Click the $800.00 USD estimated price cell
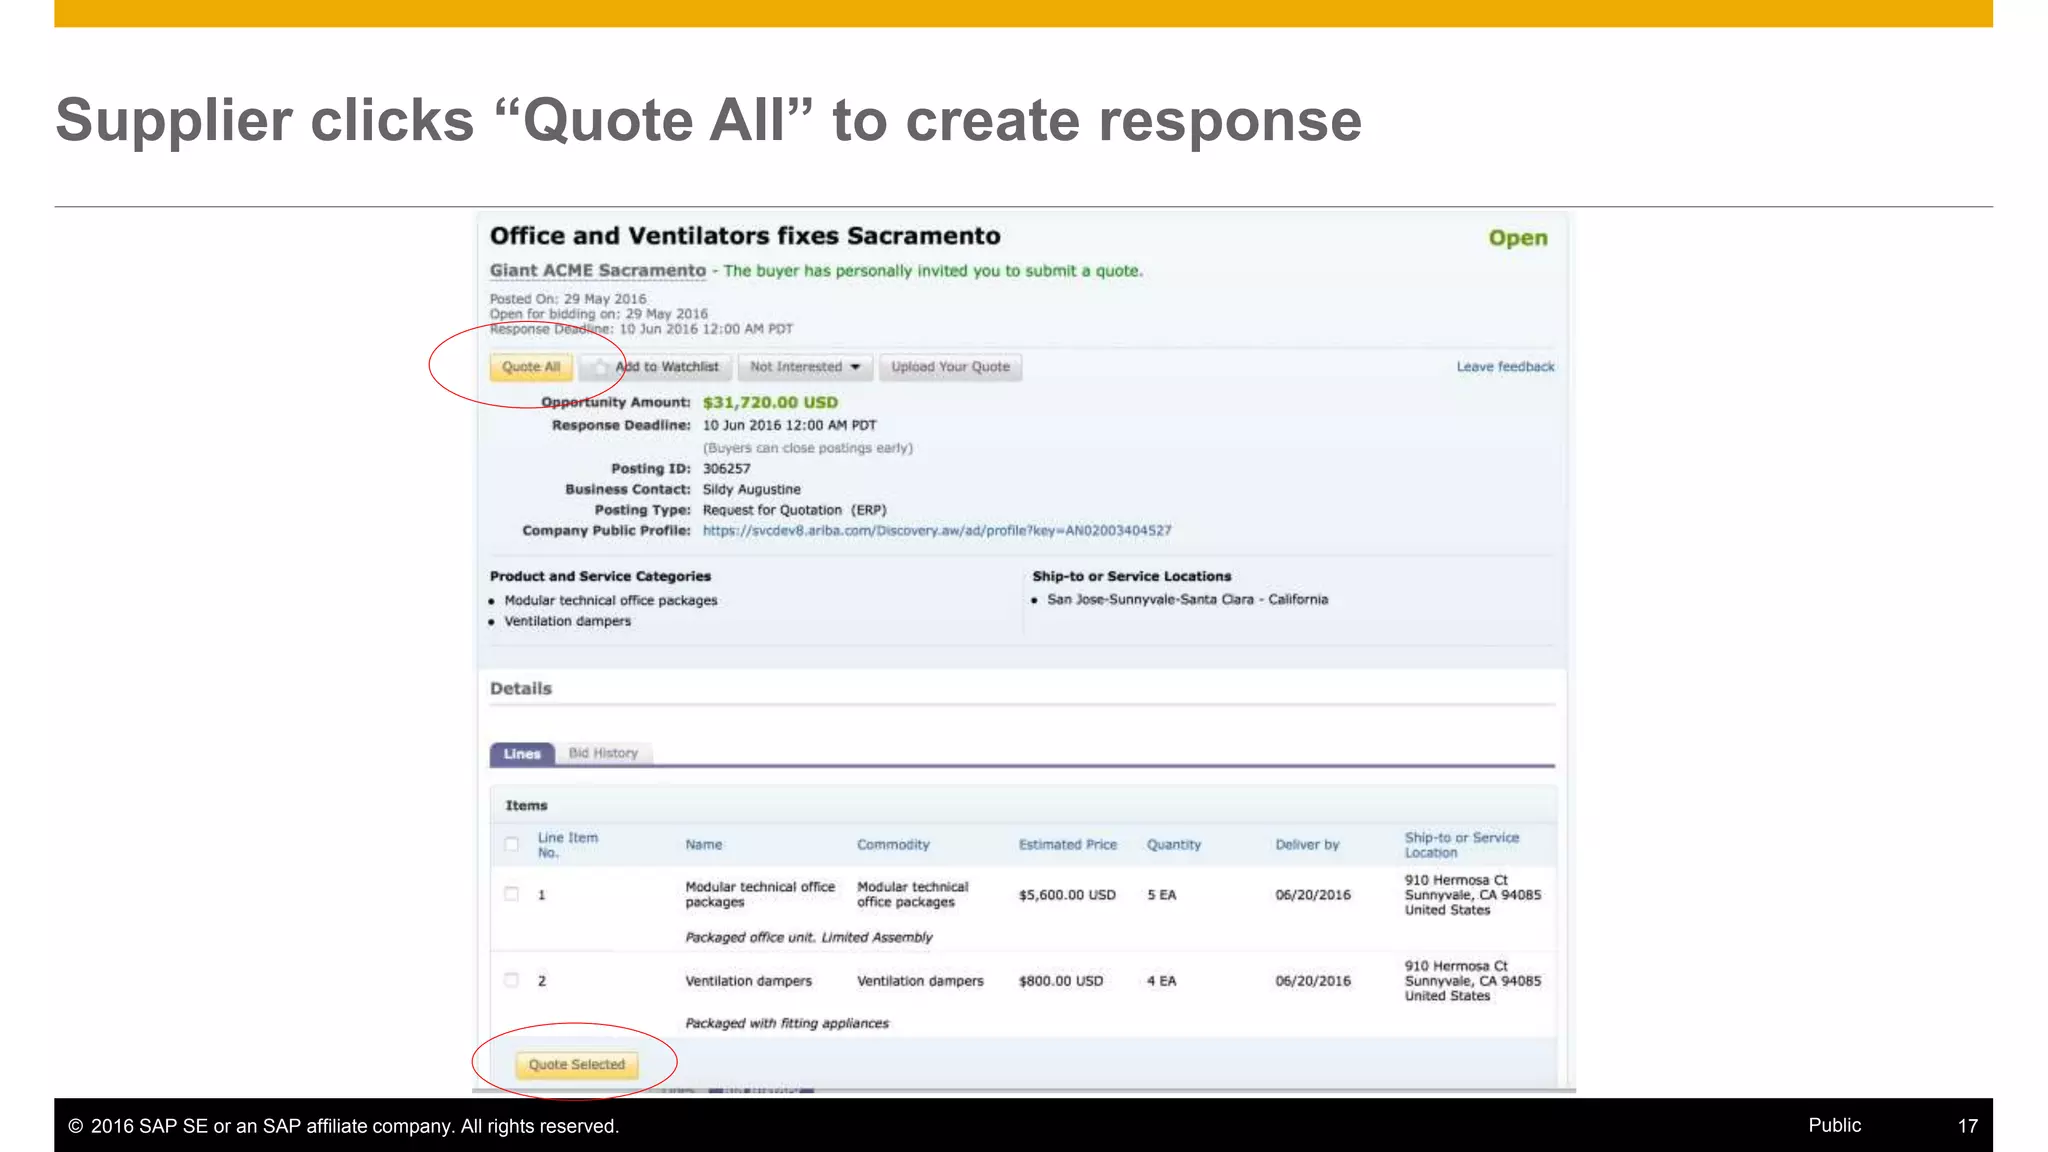The width and height of the screenshot is (2048, 1152). (1061, 981)
